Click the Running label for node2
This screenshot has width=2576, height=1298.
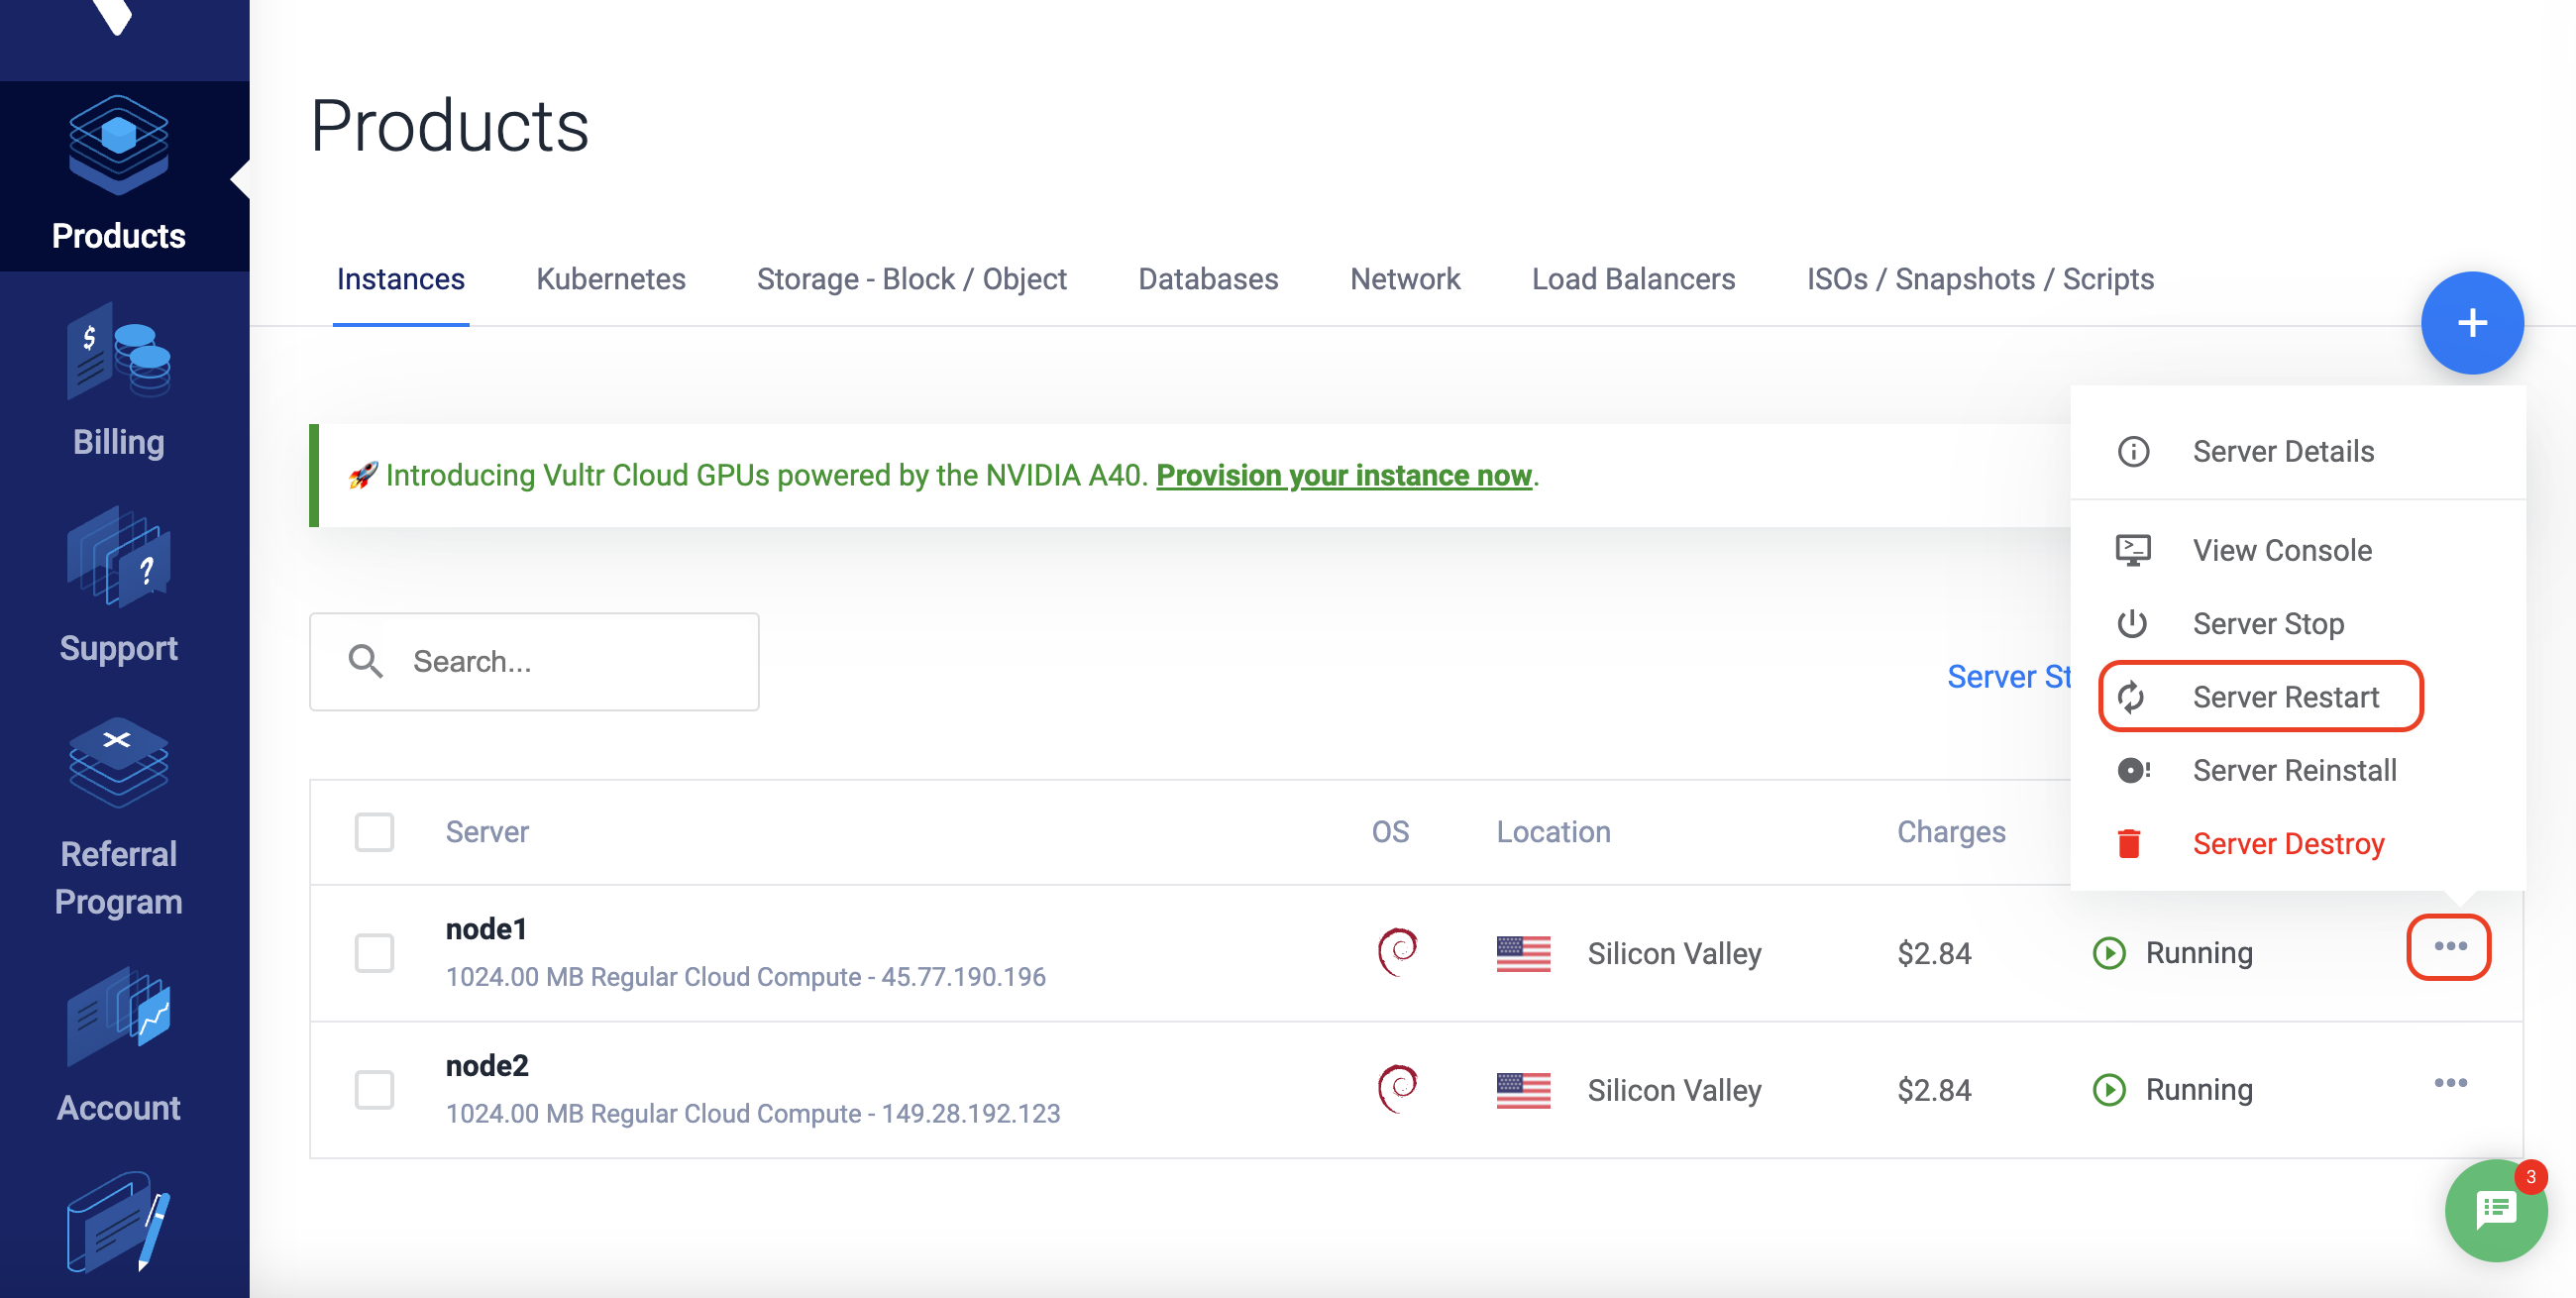(2199, 1090)
